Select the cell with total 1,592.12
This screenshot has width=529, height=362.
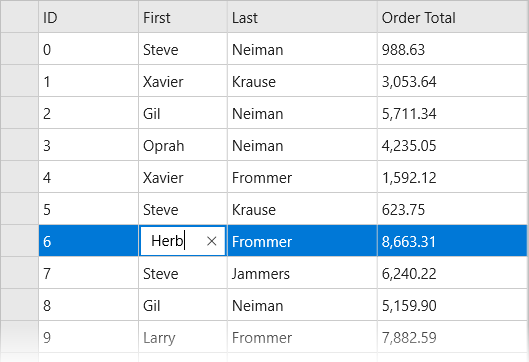452,177
